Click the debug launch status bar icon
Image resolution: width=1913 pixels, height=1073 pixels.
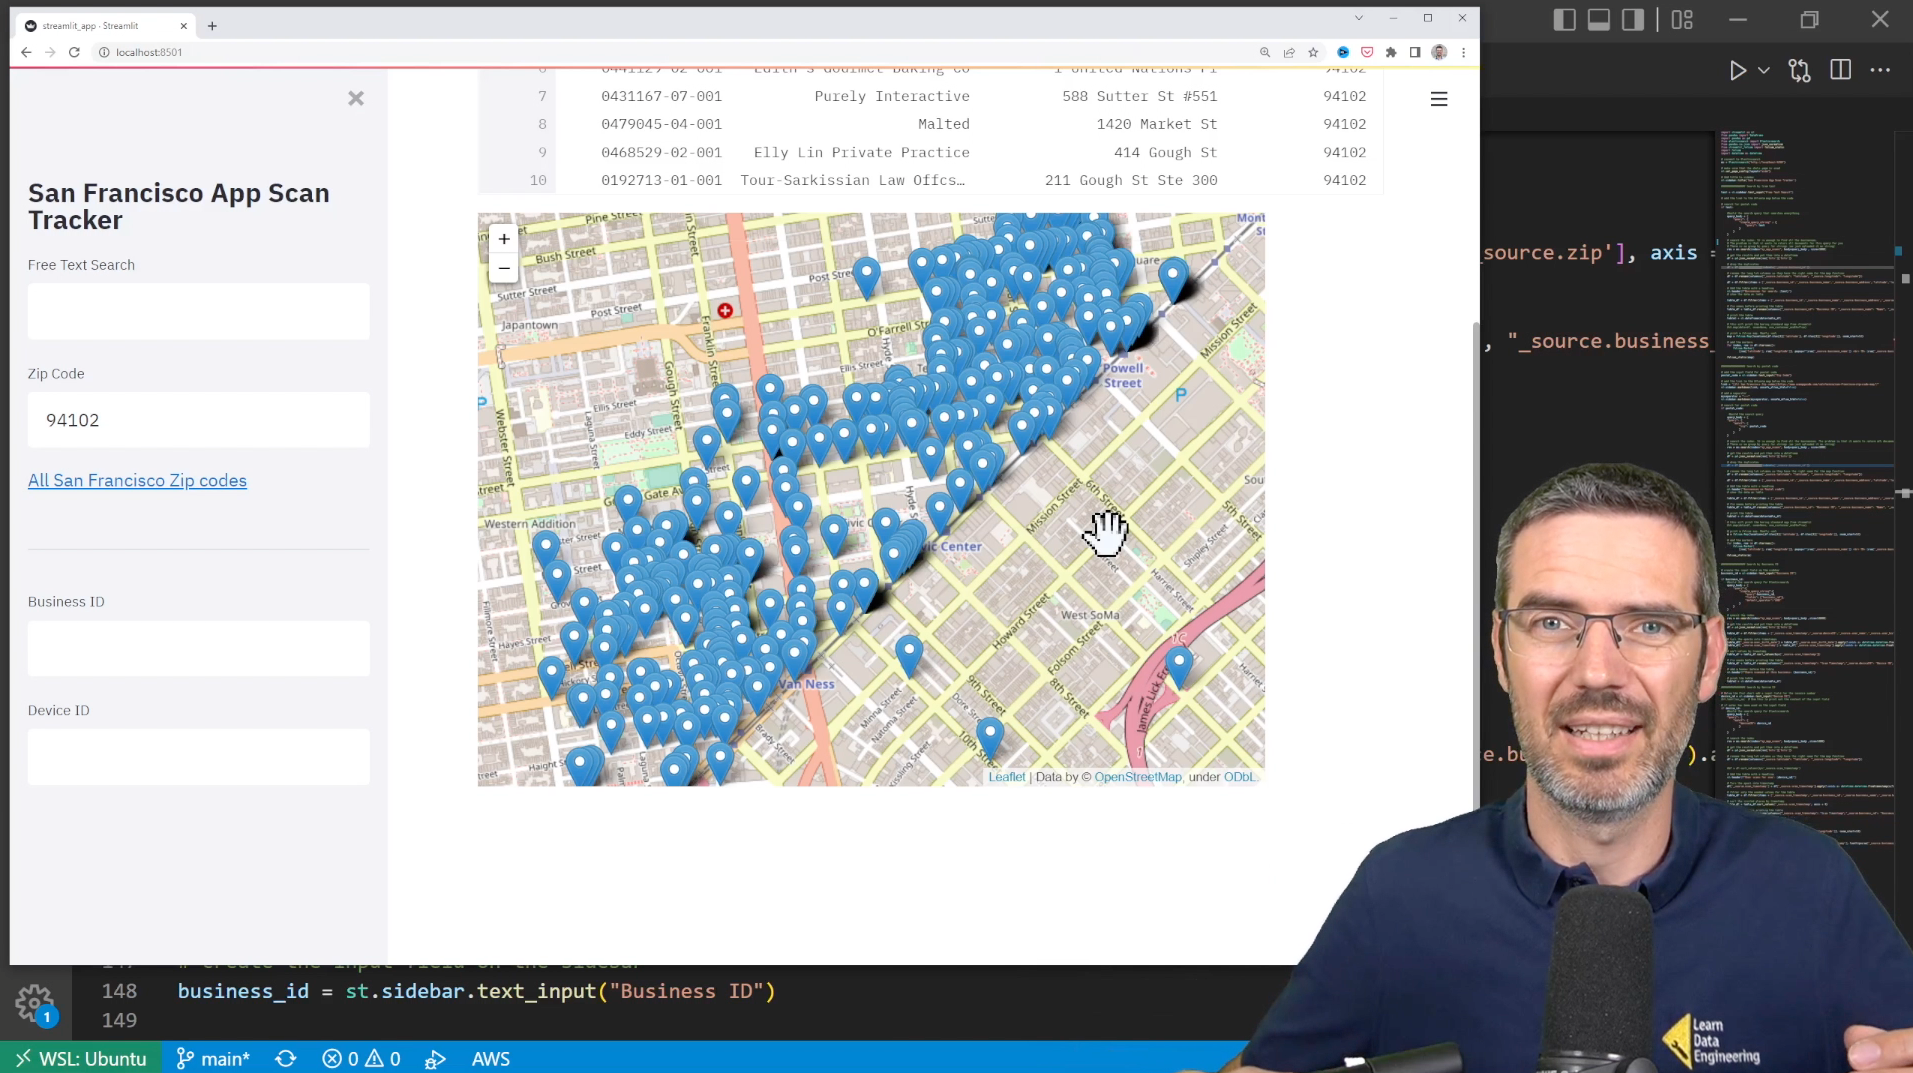point(435,1059)
